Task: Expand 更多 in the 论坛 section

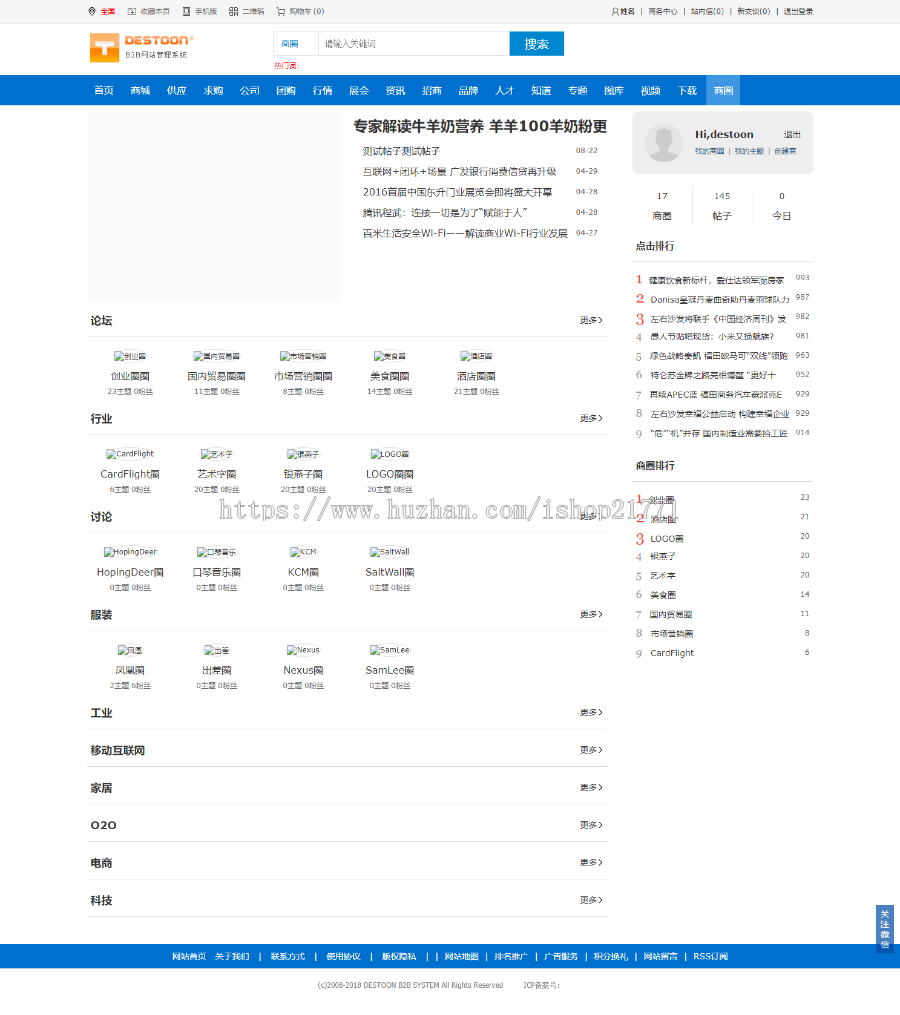Action: (x=591, y=320)
